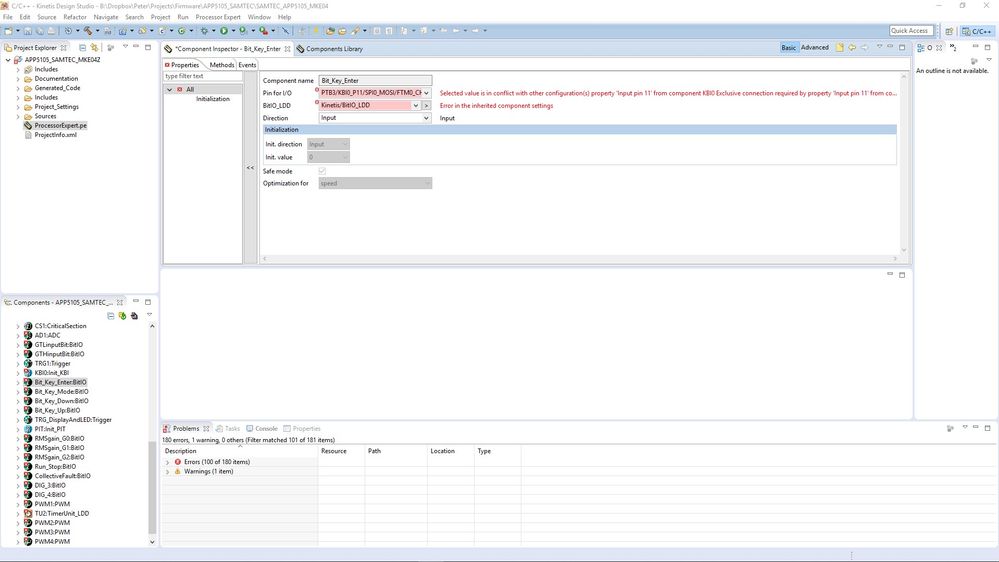
Task: Open the Pin for I/O dropdown
Action: (x=426, y=93)
